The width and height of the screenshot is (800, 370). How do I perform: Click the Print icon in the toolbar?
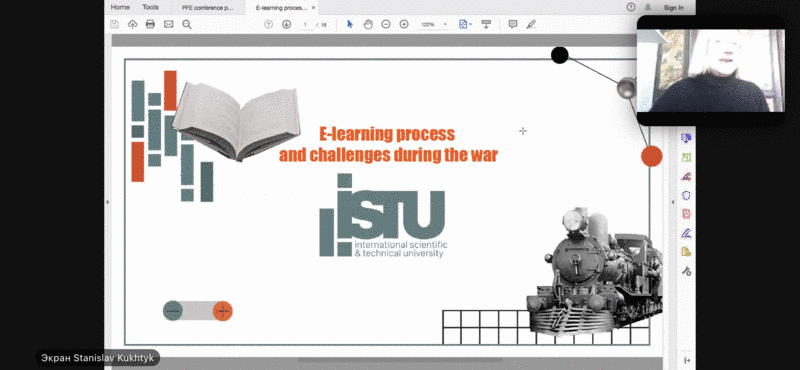click(x=150, y=24)
